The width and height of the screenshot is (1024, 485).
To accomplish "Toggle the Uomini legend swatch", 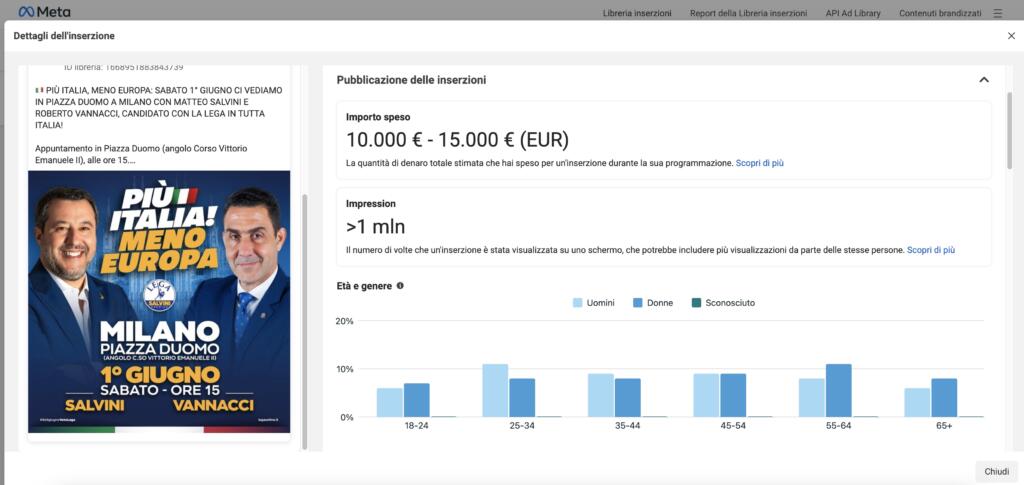I will click(x=578, y=303).
